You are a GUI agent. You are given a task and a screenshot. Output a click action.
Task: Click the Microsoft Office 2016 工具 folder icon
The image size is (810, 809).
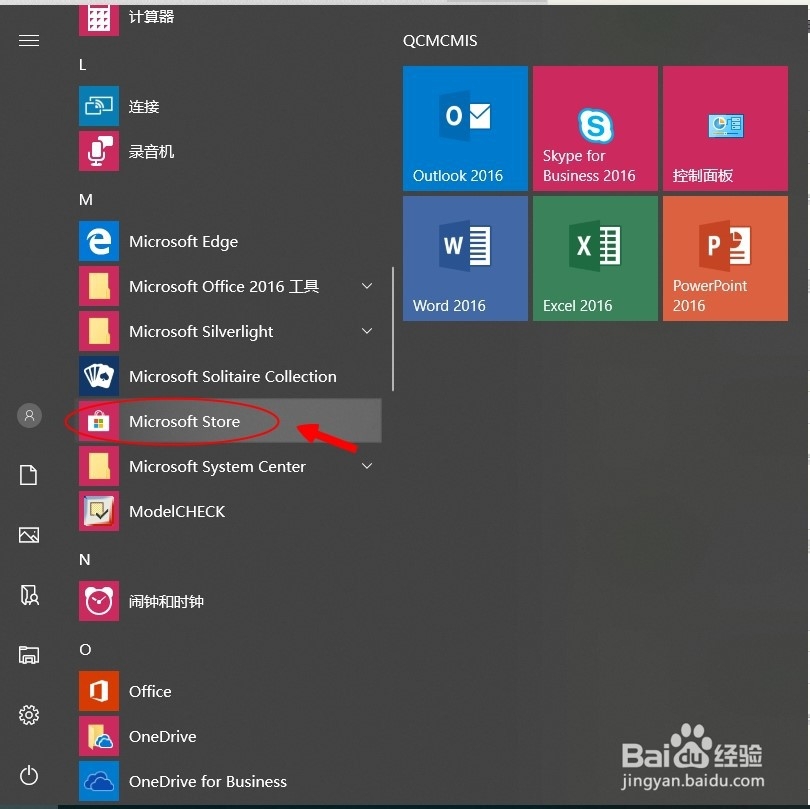tap(99, 286)
